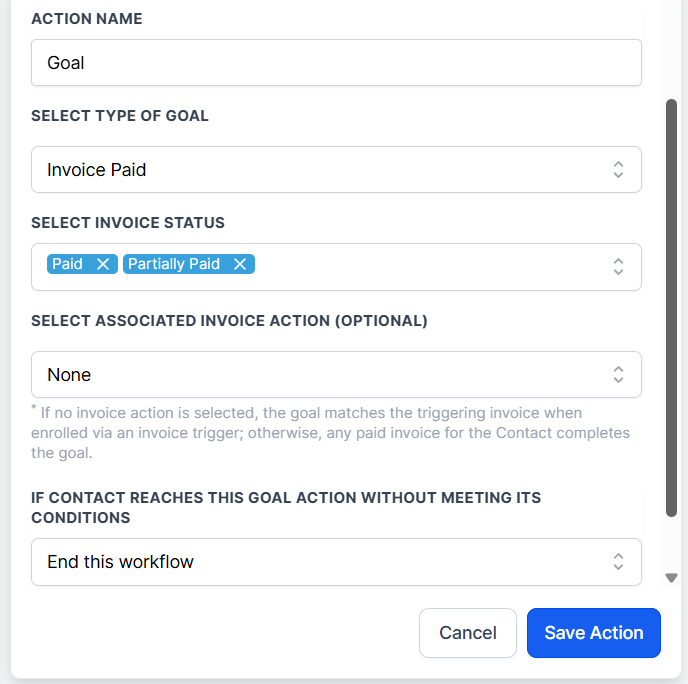Click the Select Invoice Status label
Viewport: 688px width, 684px height.
128,223
